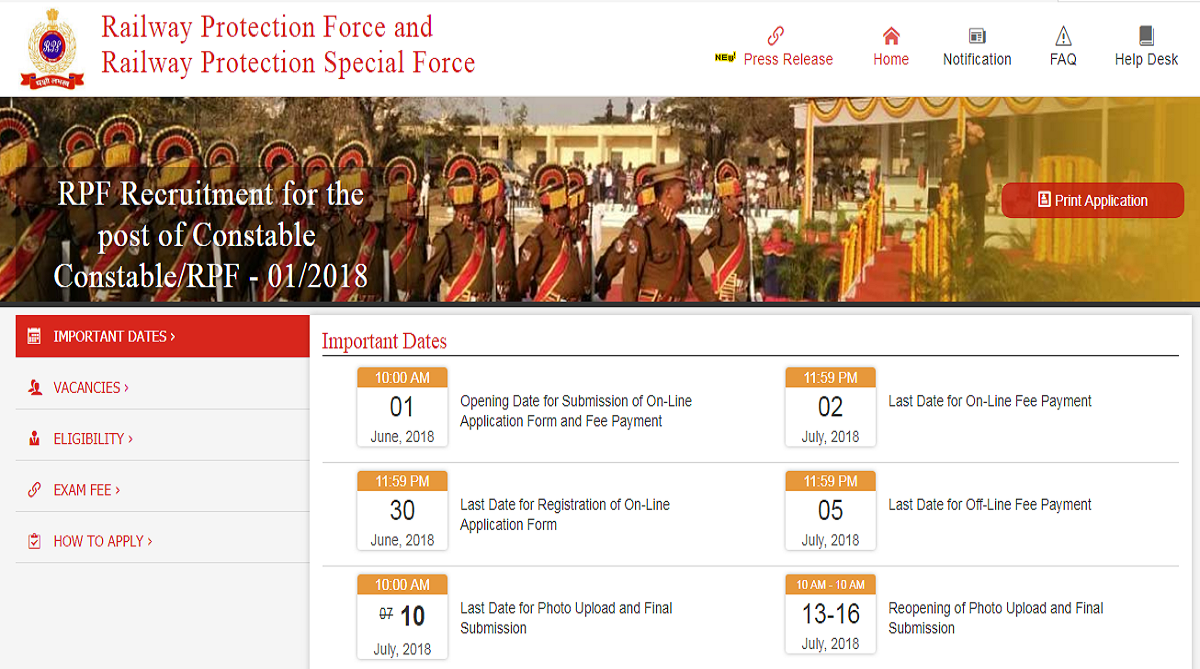Image resolution: width=1200 pixels, height=669 pixels.
Task: Click the 13-16 July, 2018 date card
Action: click(830, 614)
